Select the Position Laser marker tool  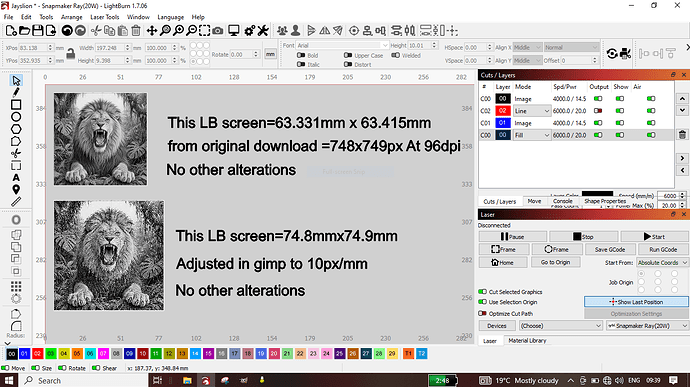tap(16, 190)
